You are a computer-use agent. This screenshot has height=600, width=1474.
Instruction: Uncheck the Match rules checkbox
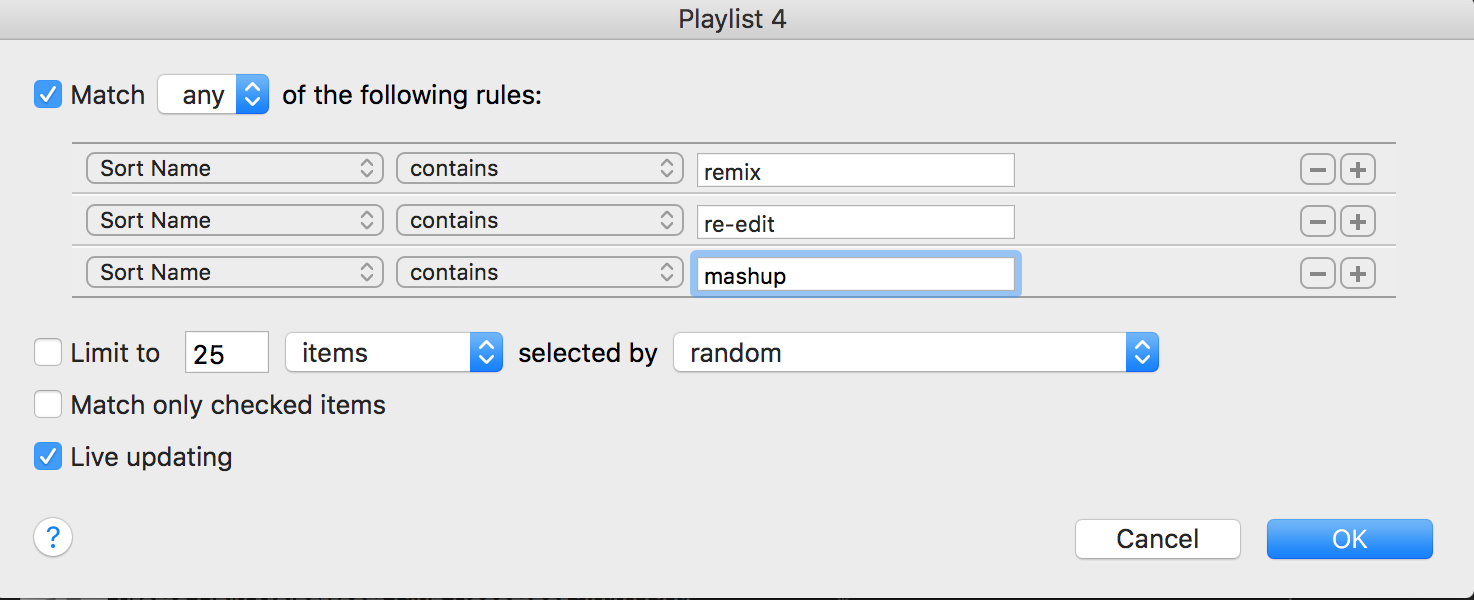[x=48, y=95]
